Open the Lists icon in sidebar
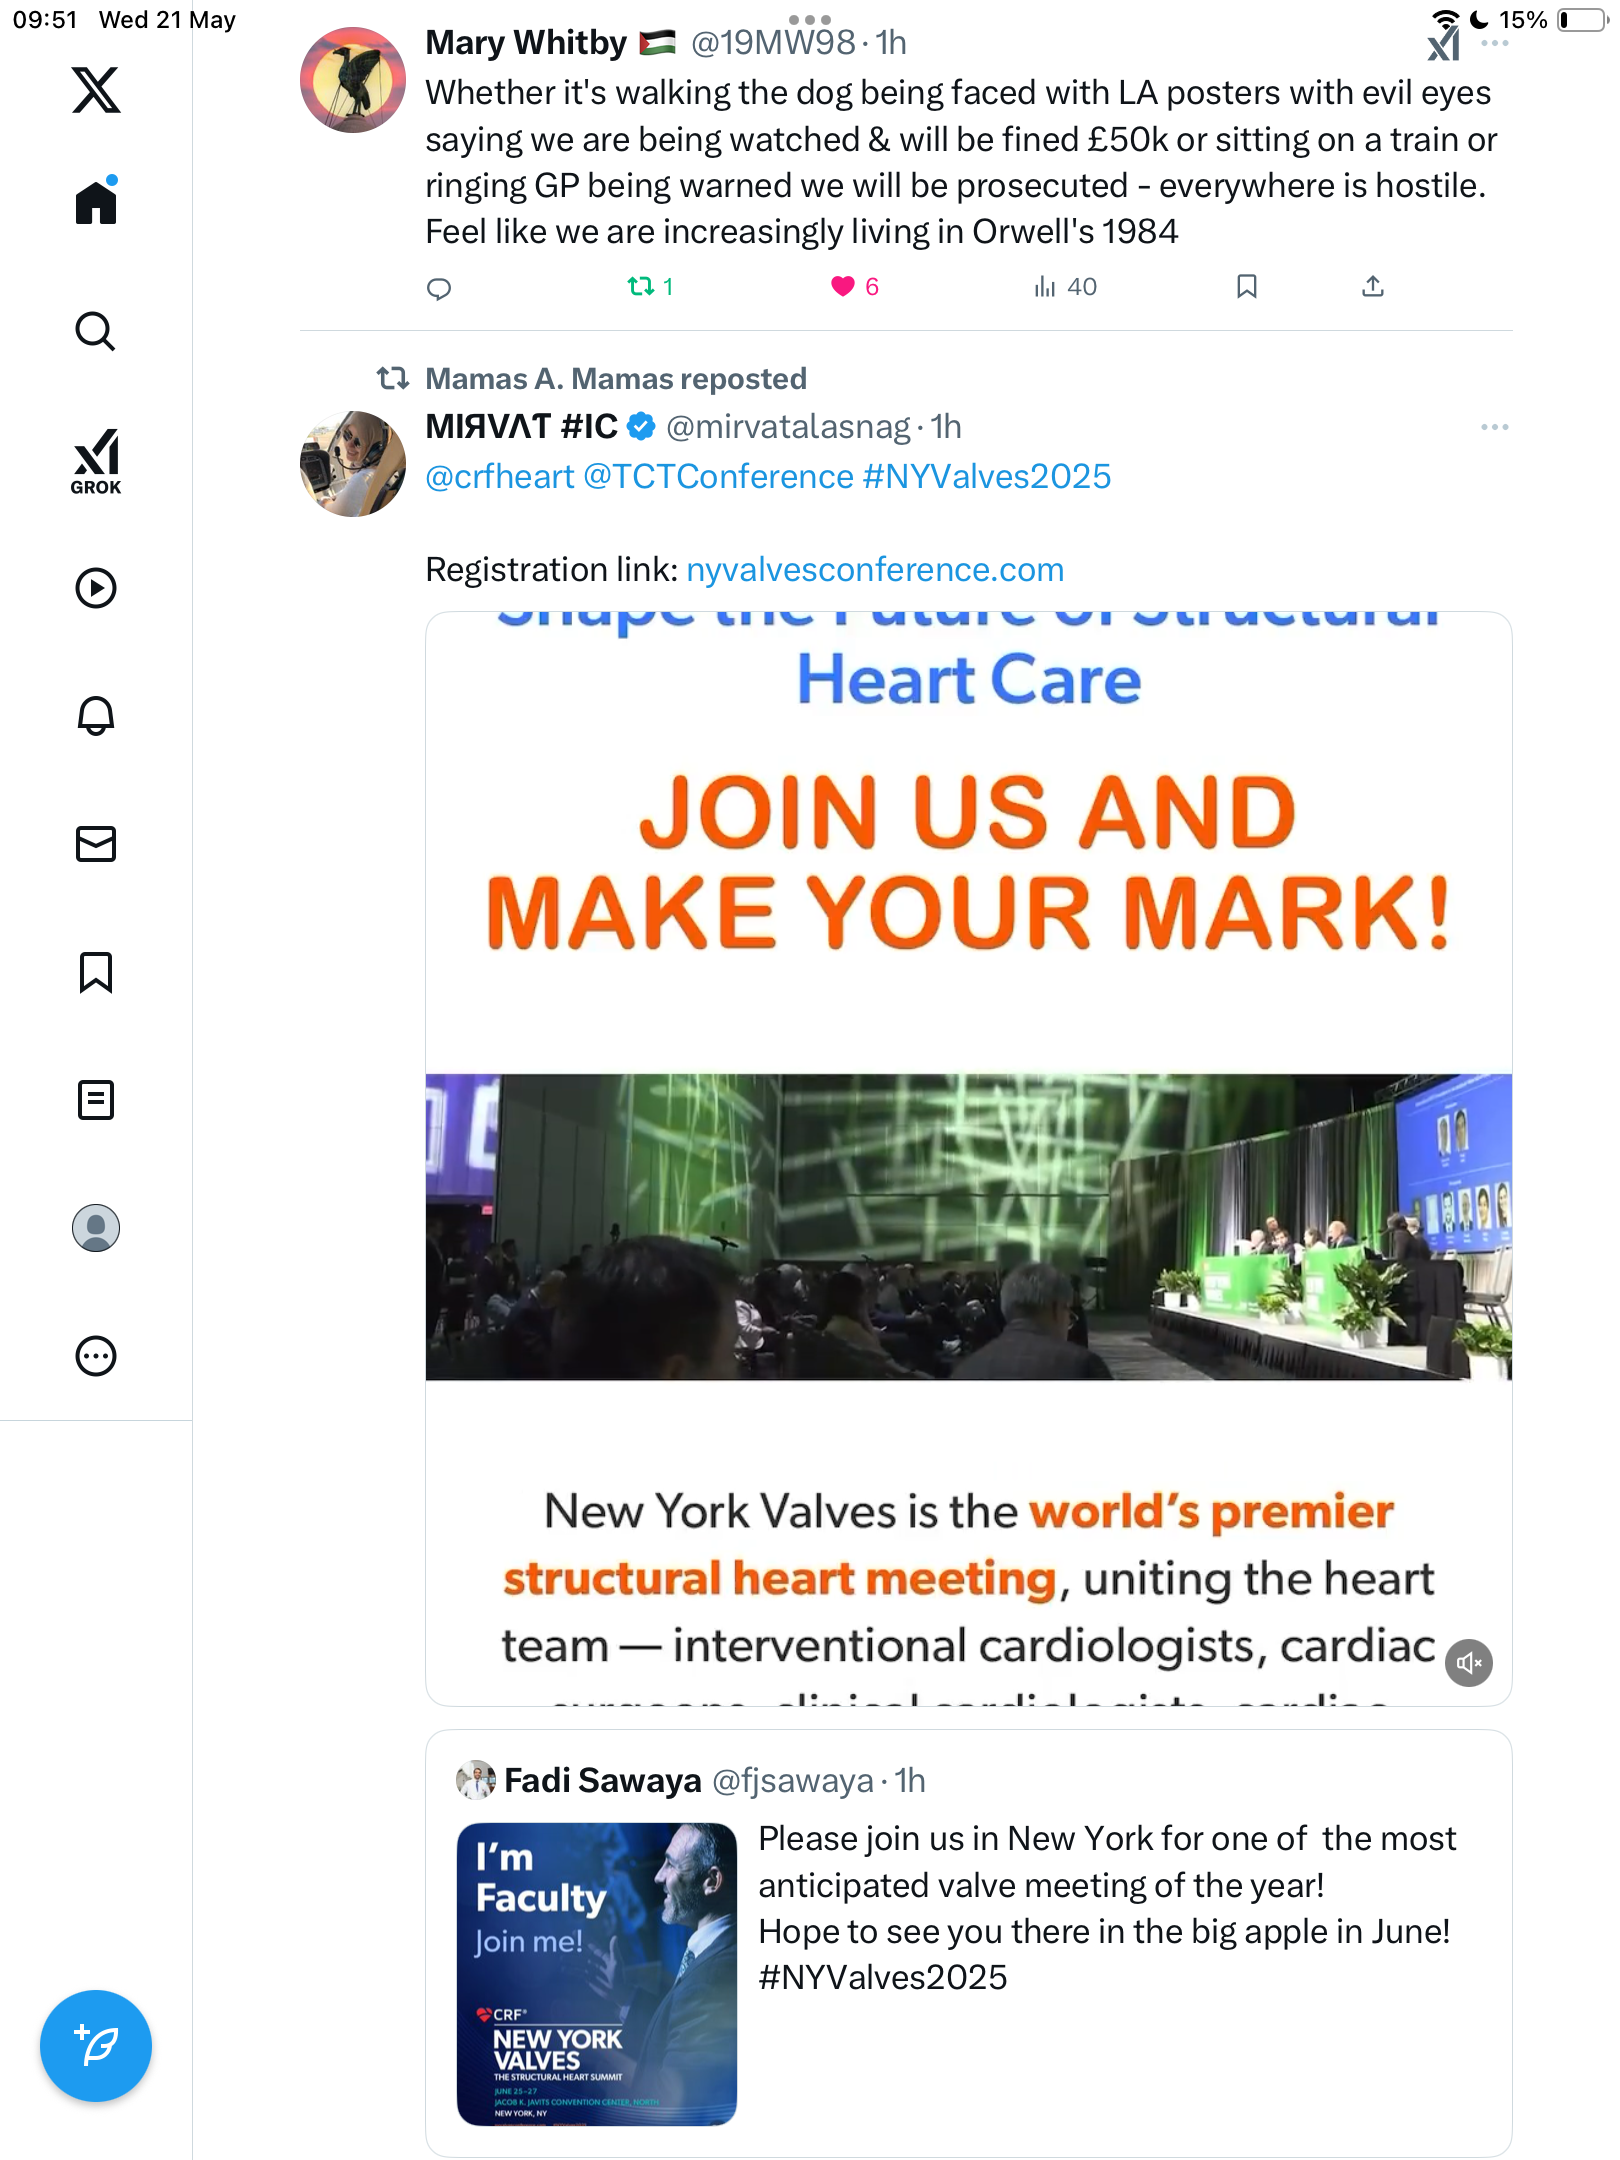 [96, 1100]
